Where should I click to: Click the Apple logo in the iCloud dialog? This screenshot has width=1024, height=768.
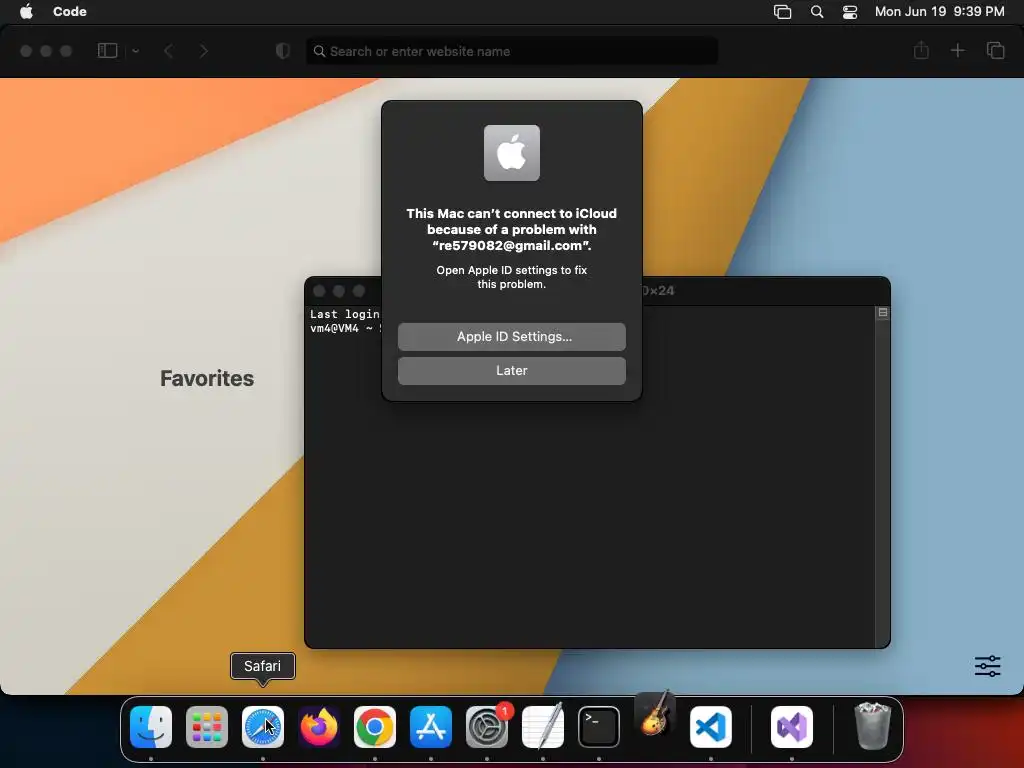(511, 153)
